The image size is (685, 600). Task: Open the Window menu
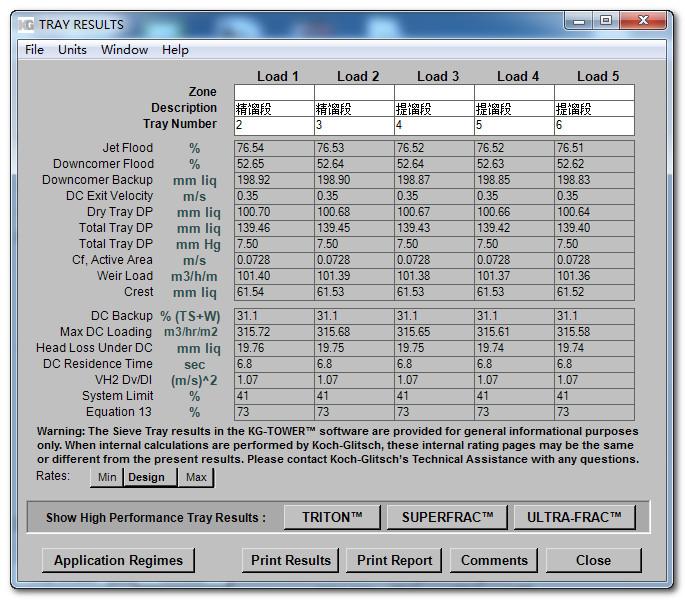coord(125,50)
